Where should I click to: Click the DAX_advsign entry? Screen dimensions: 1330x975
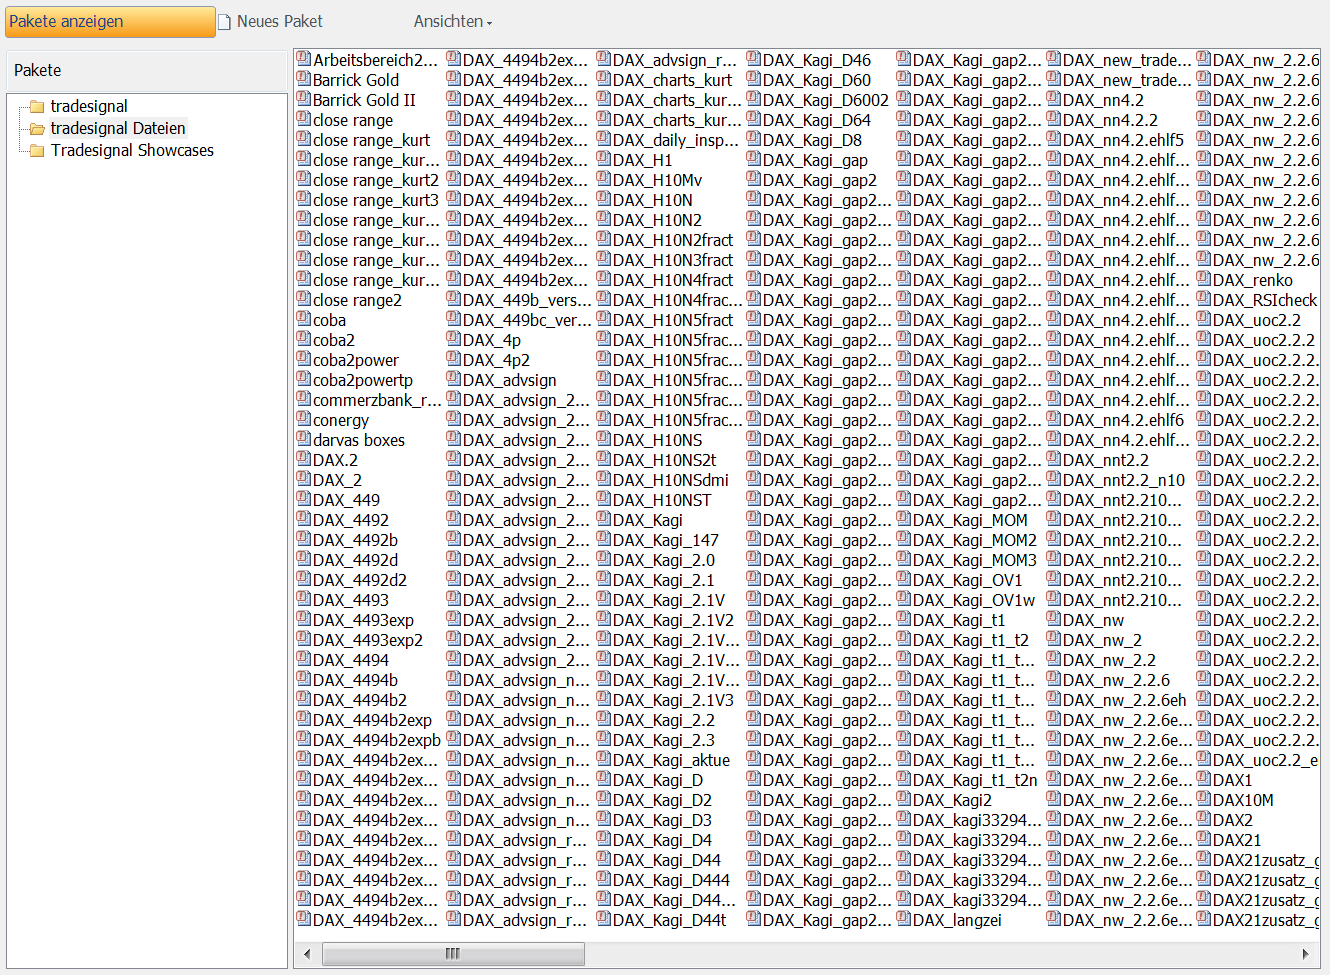510,380
